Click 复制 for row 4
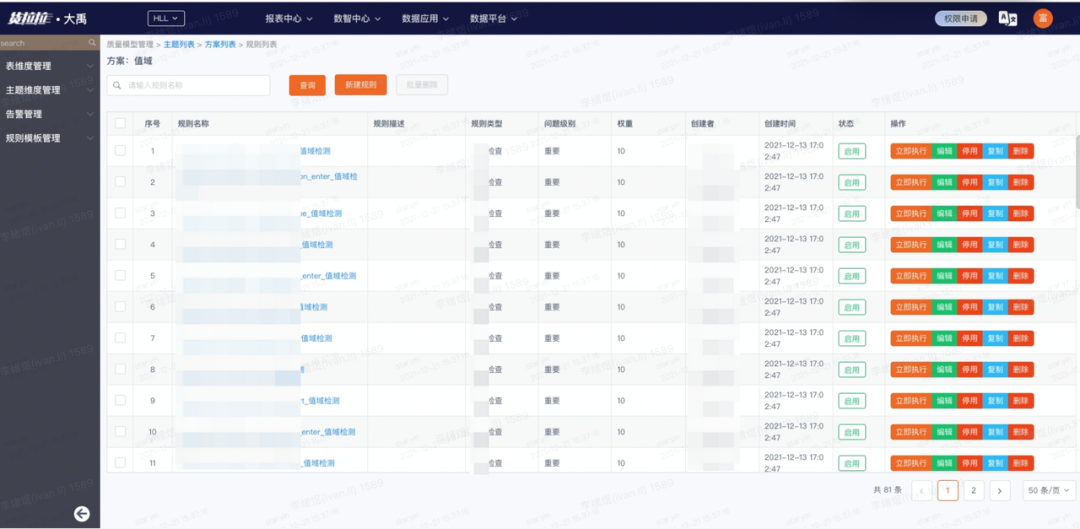This screenshot has width=1080, height=529. (x=995, y=245)
